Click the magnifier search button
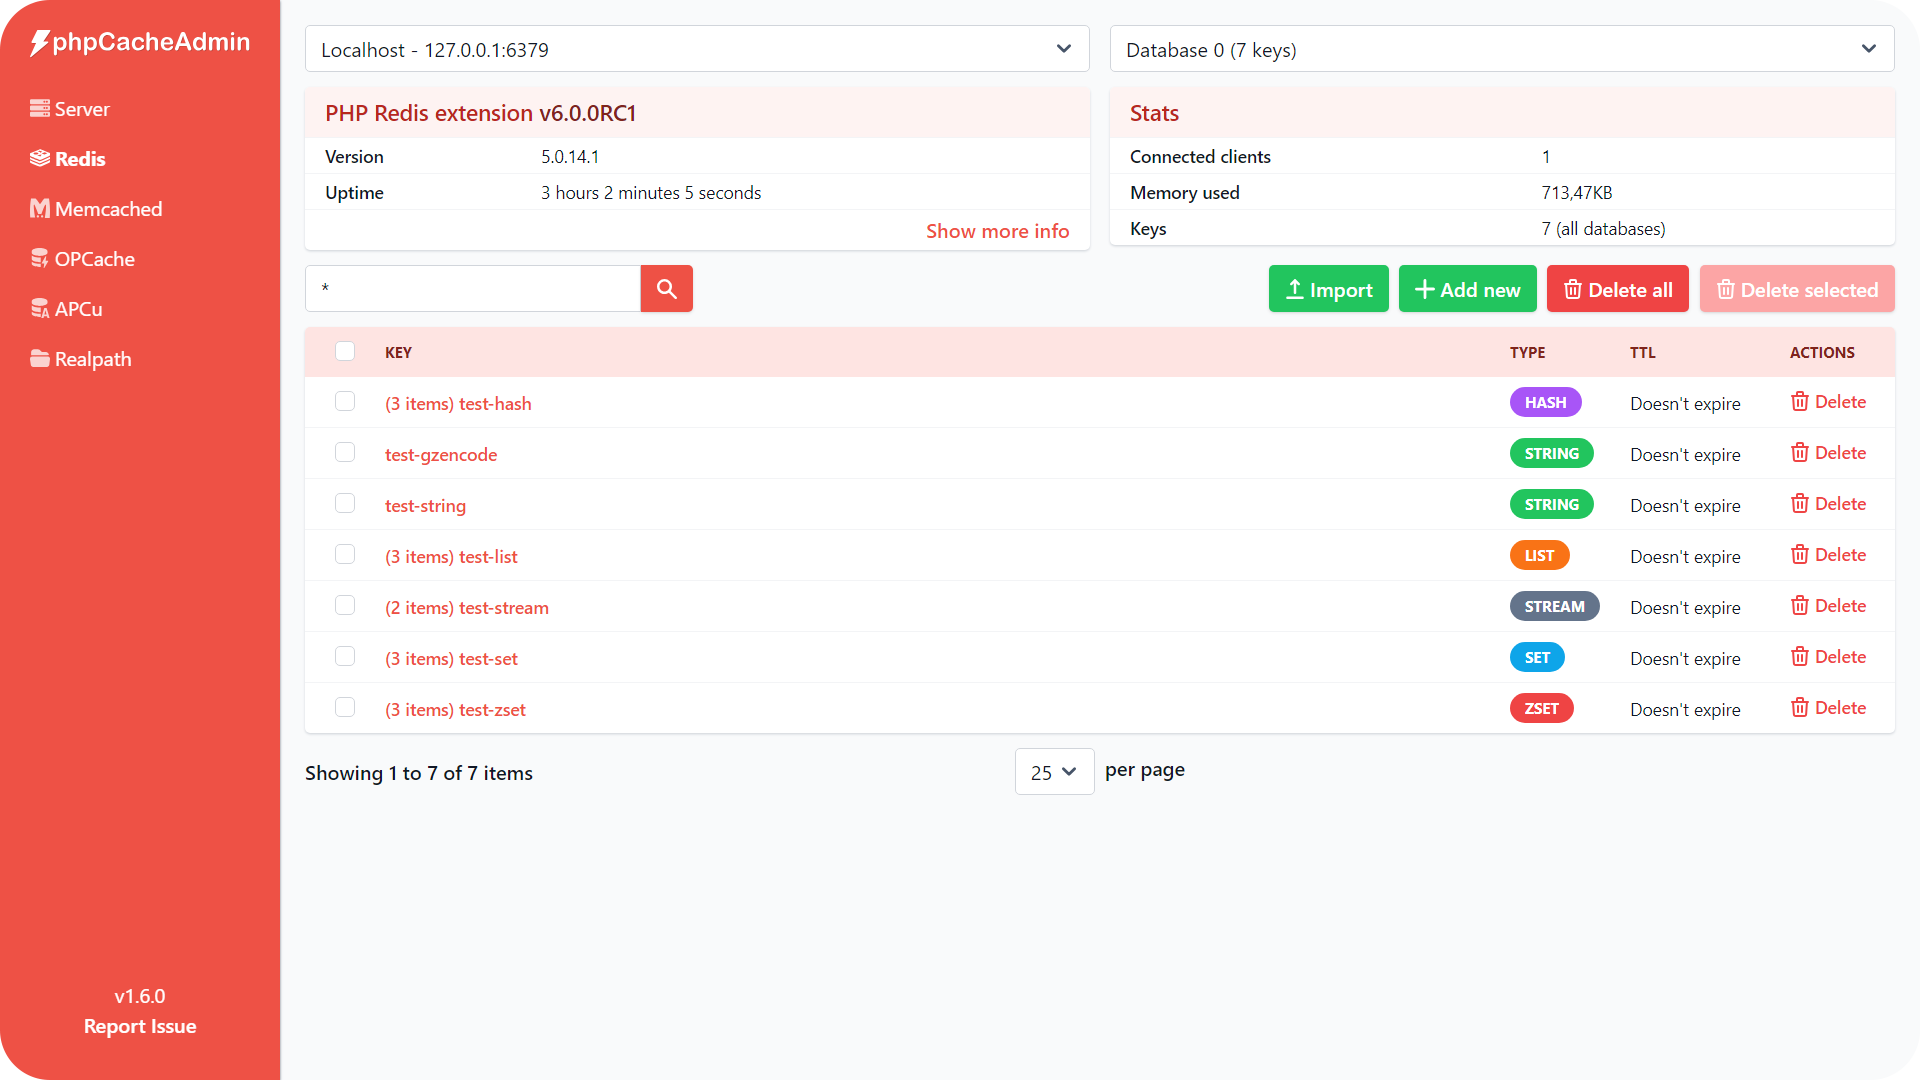Image resolution: width=1920 pixels, height=1080 pixels. point(666,289)
